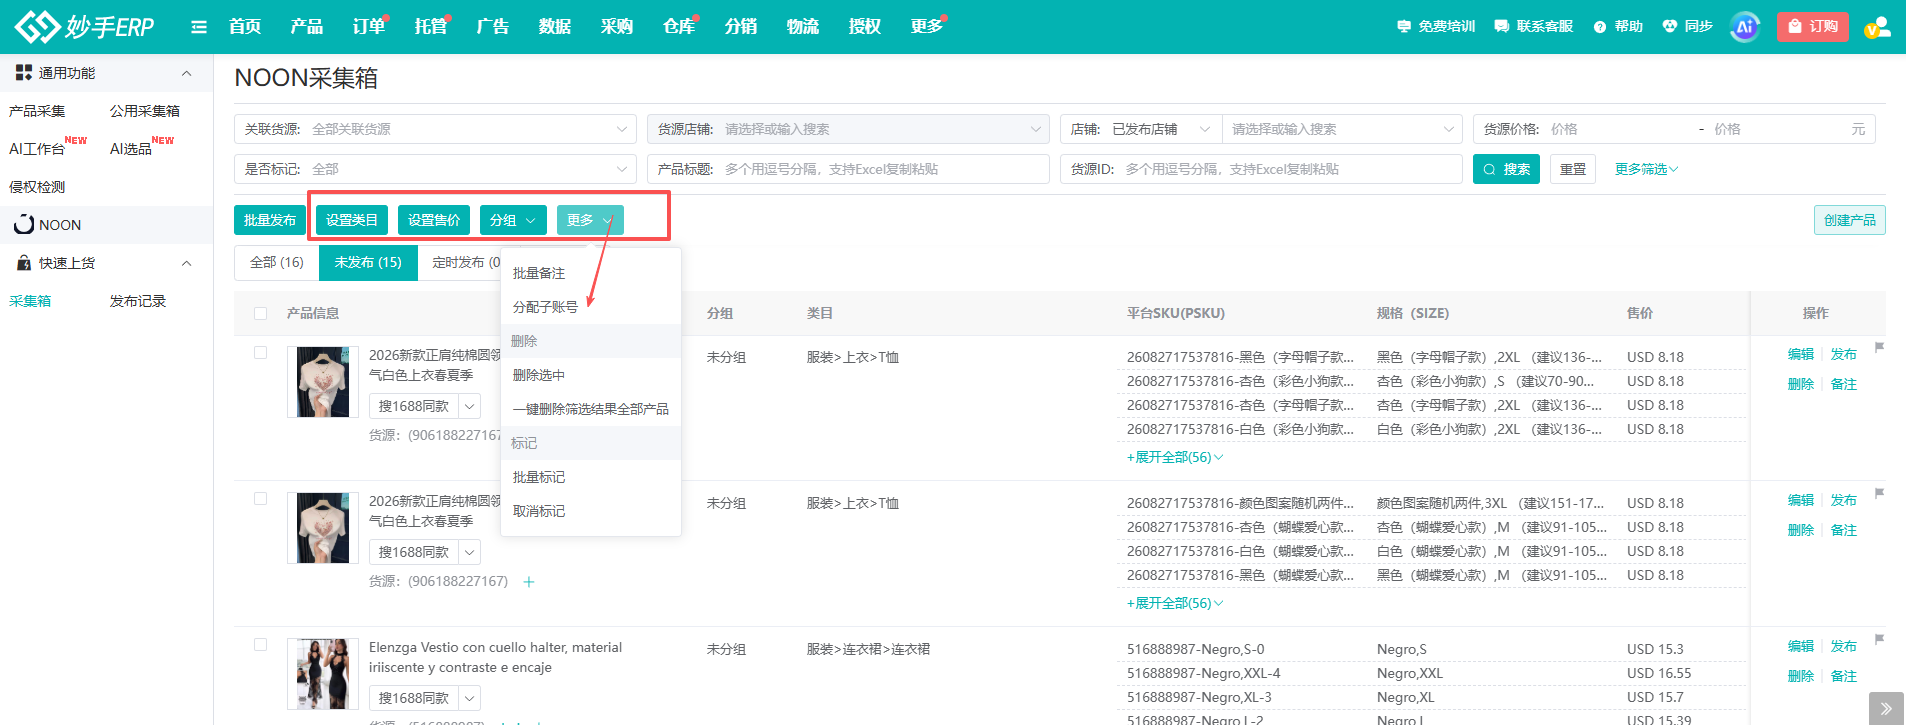
Task: Open the 分组 dropdown button
Action: (513, 220)
